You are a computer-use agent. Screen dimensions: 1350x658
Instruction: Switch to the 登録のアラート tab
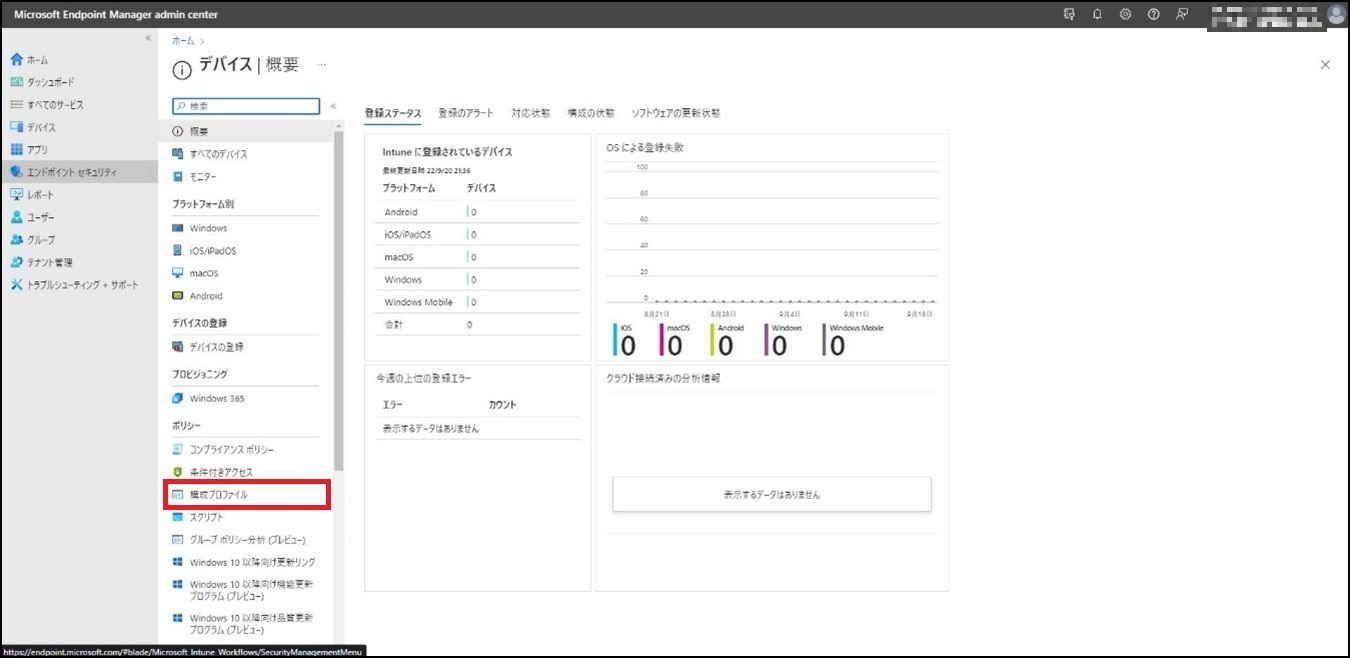(467, 113)
